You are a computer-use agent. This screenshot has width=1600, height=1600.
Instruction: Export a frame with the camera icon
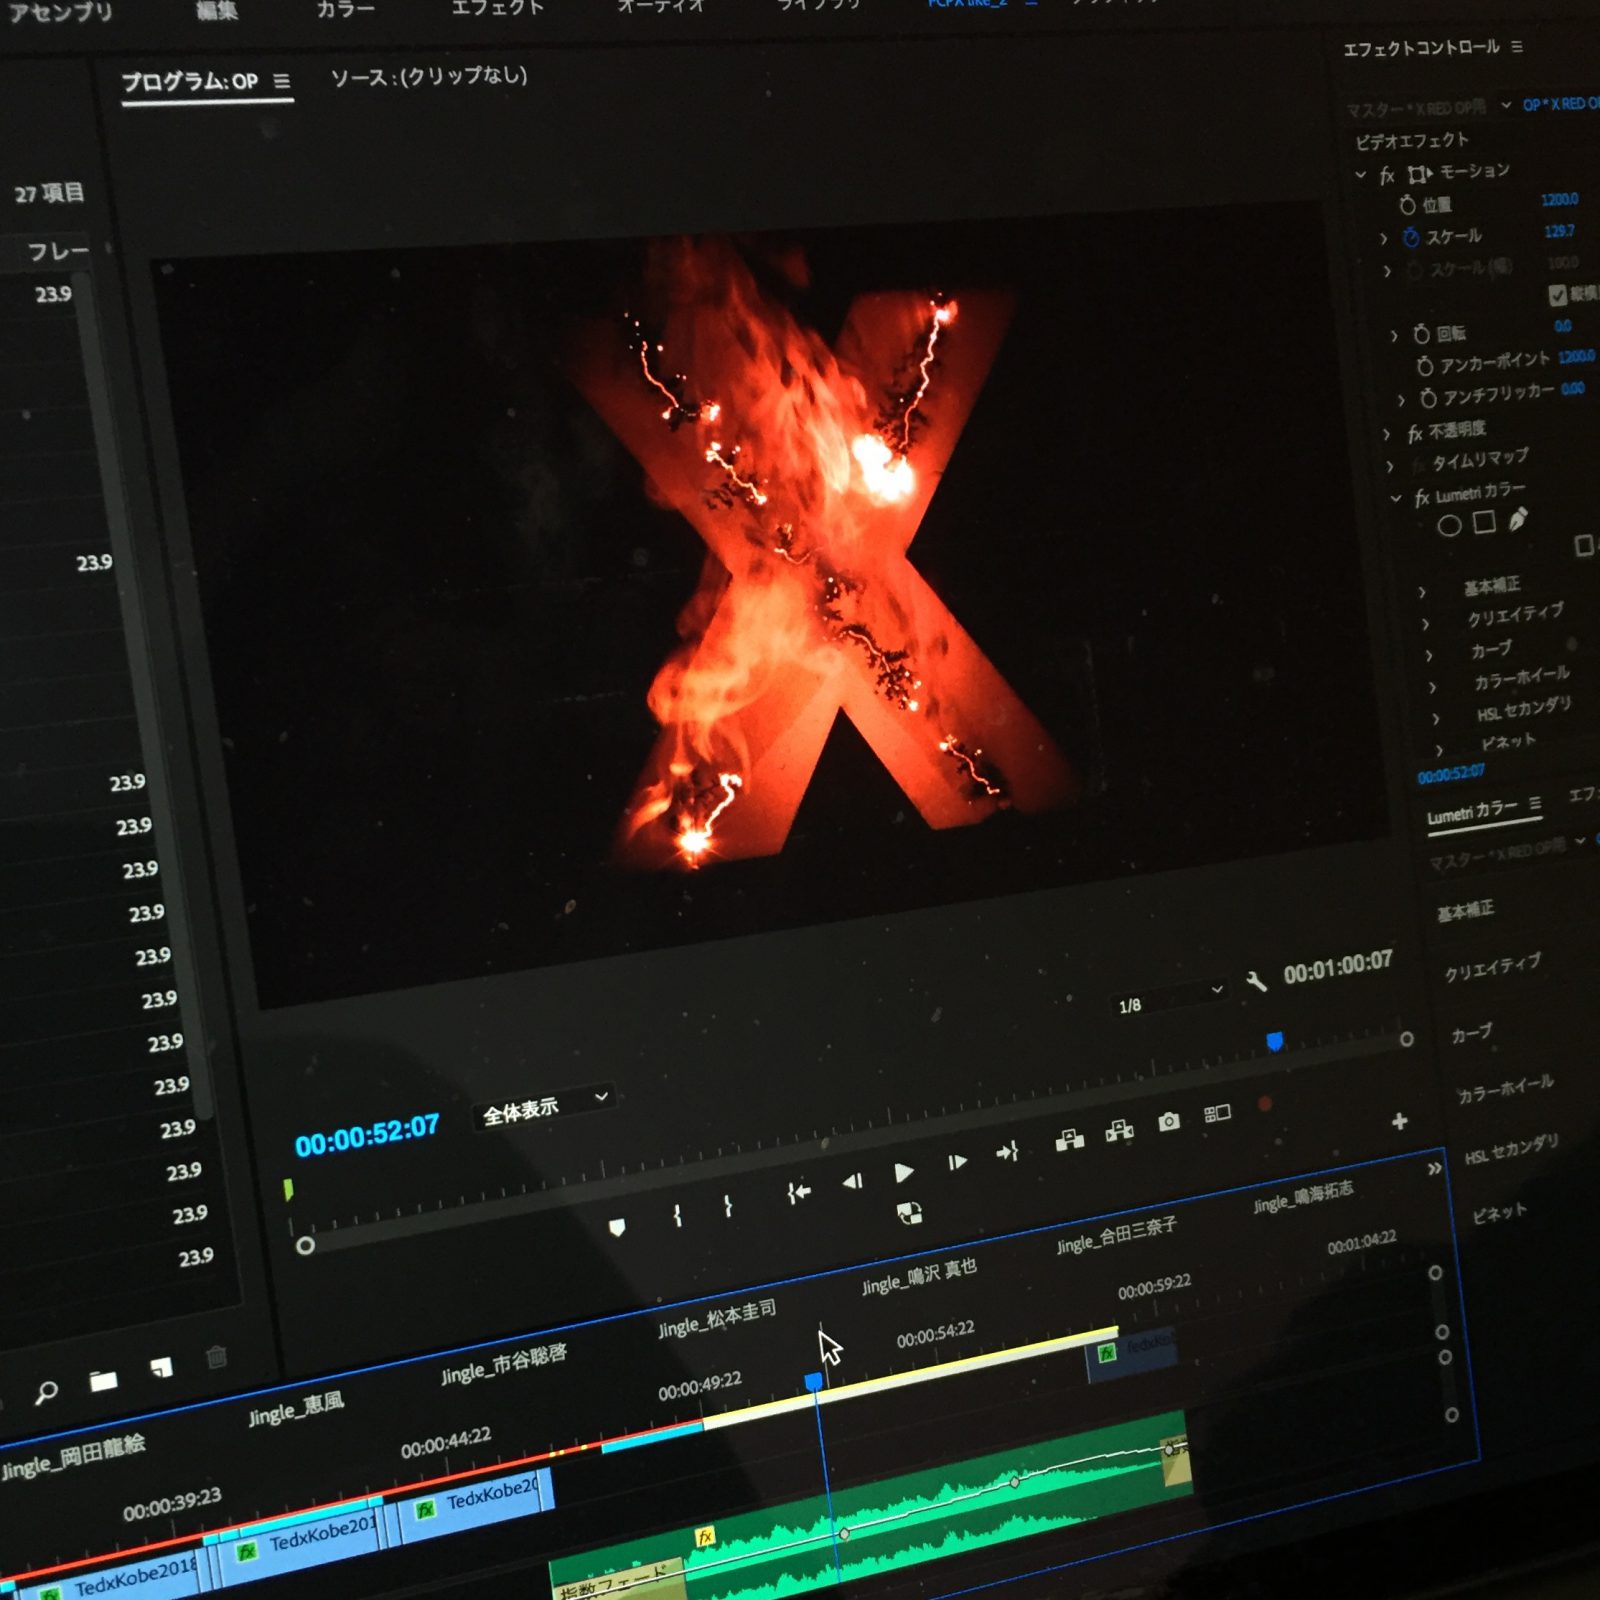(1168, 1122)
